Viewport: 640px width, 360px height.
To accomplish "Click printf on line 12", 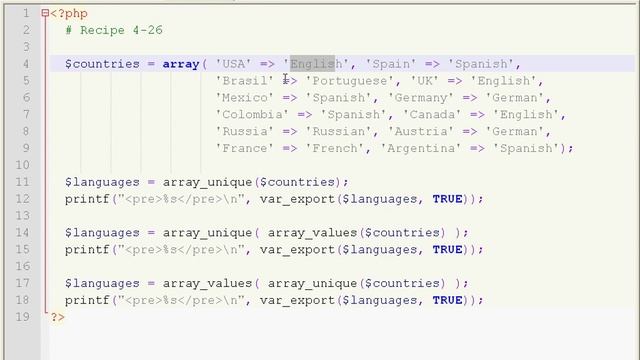I will pos(87,199).
